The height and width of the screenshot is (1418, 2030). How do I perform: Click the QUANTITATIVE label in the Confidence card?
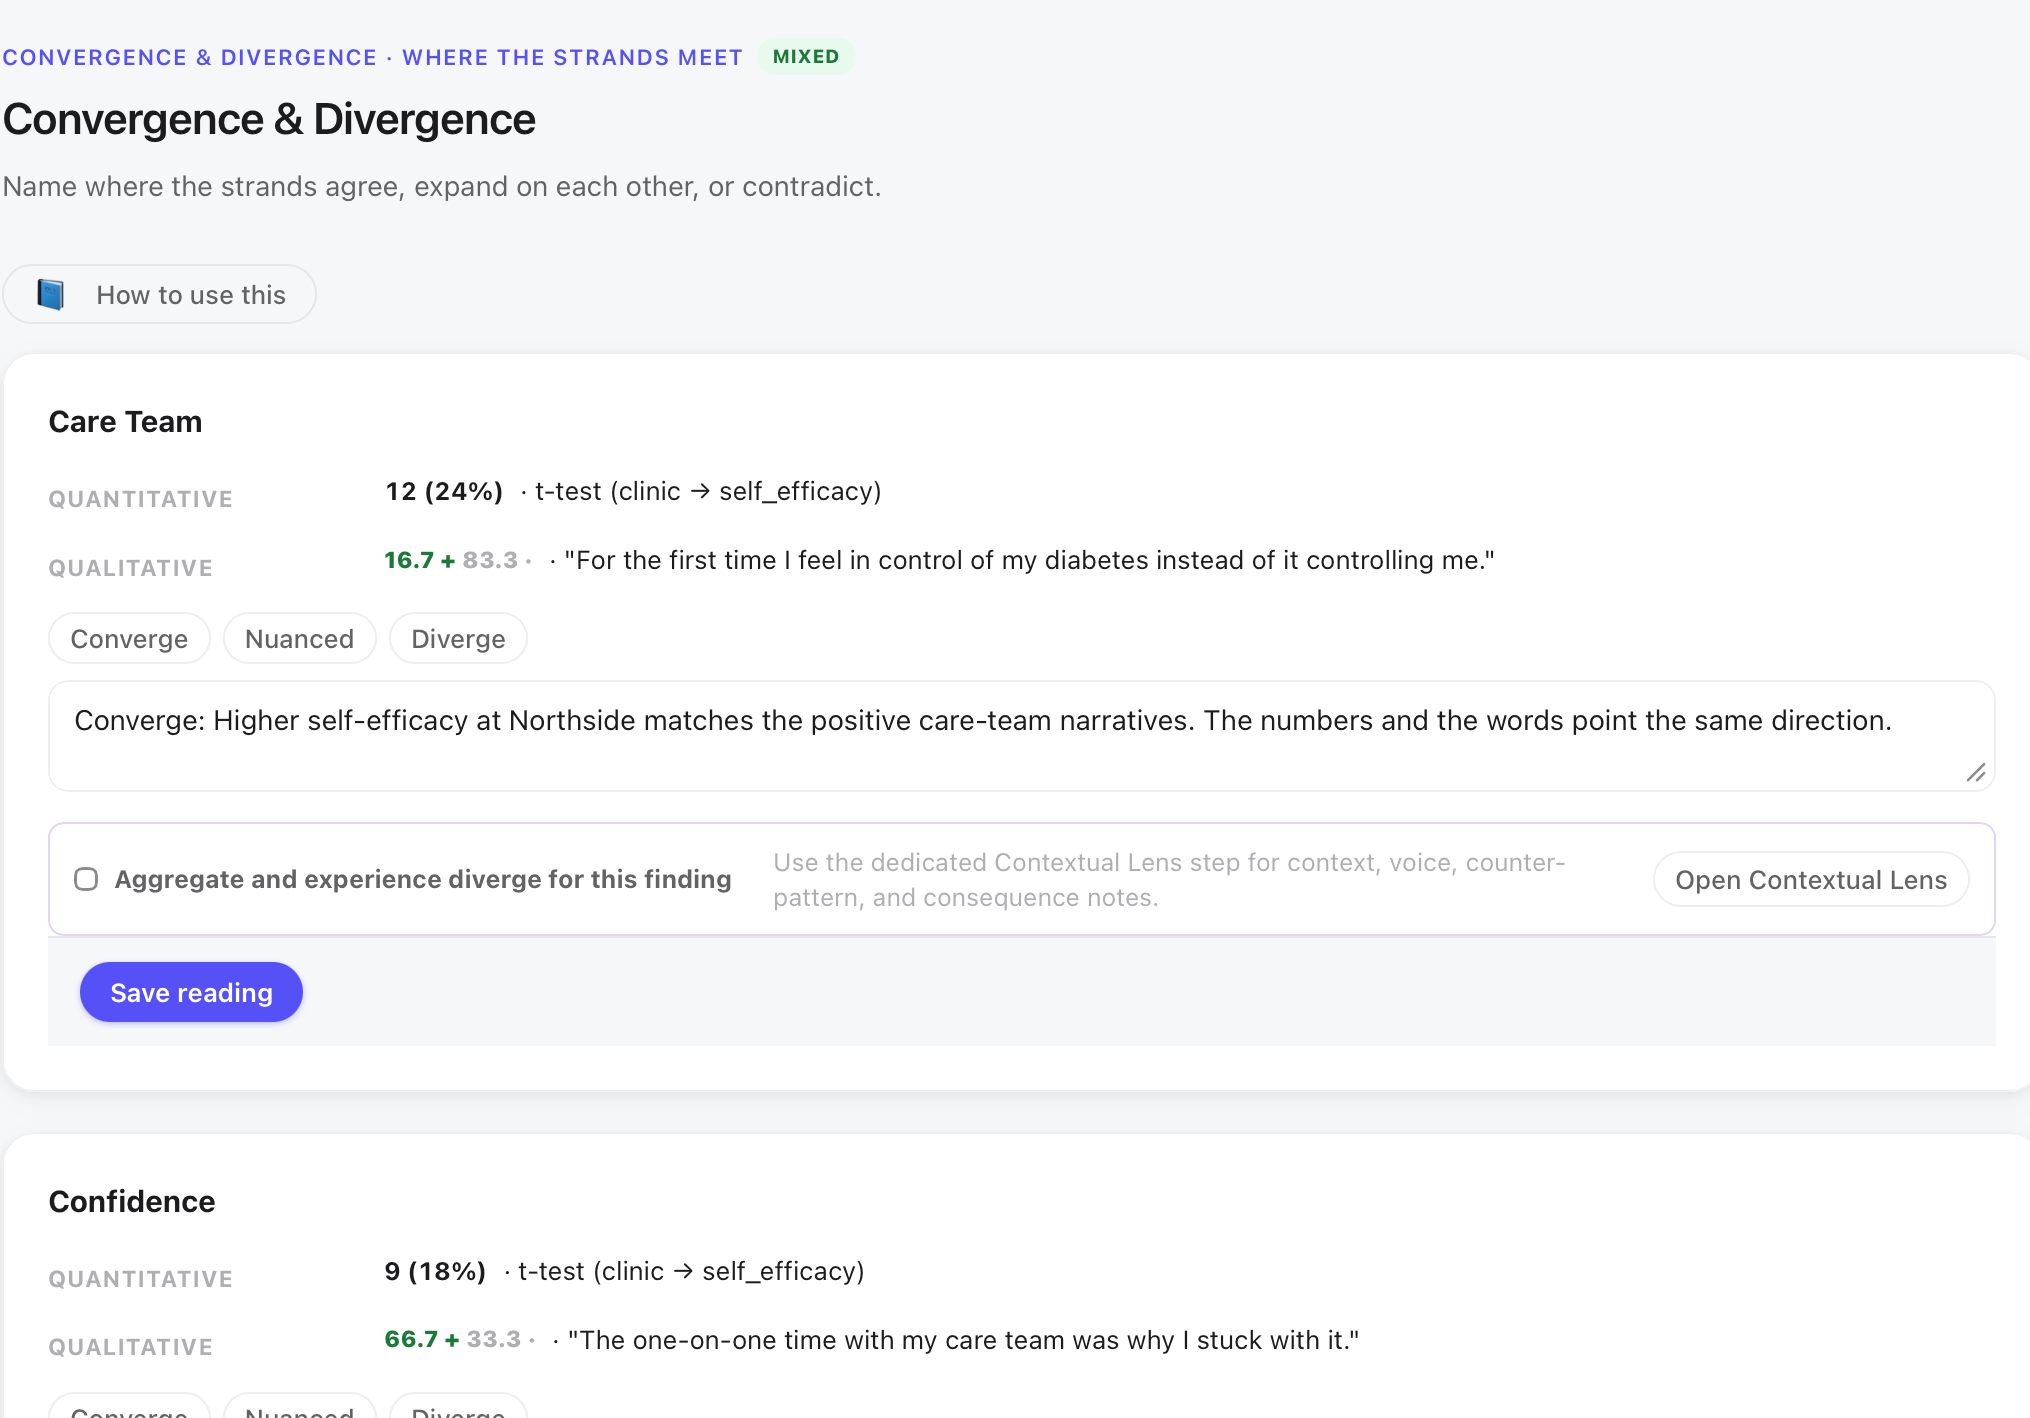[x=141, y=1279]
